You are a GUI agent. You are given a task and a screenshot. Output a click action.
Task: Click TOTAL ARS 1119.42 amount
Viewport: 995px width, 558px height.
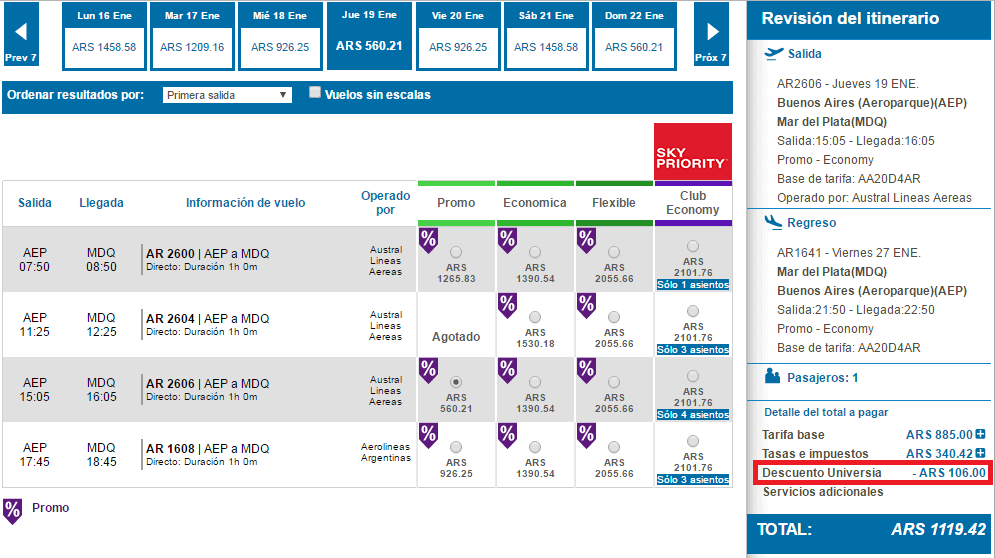[939, 529]
